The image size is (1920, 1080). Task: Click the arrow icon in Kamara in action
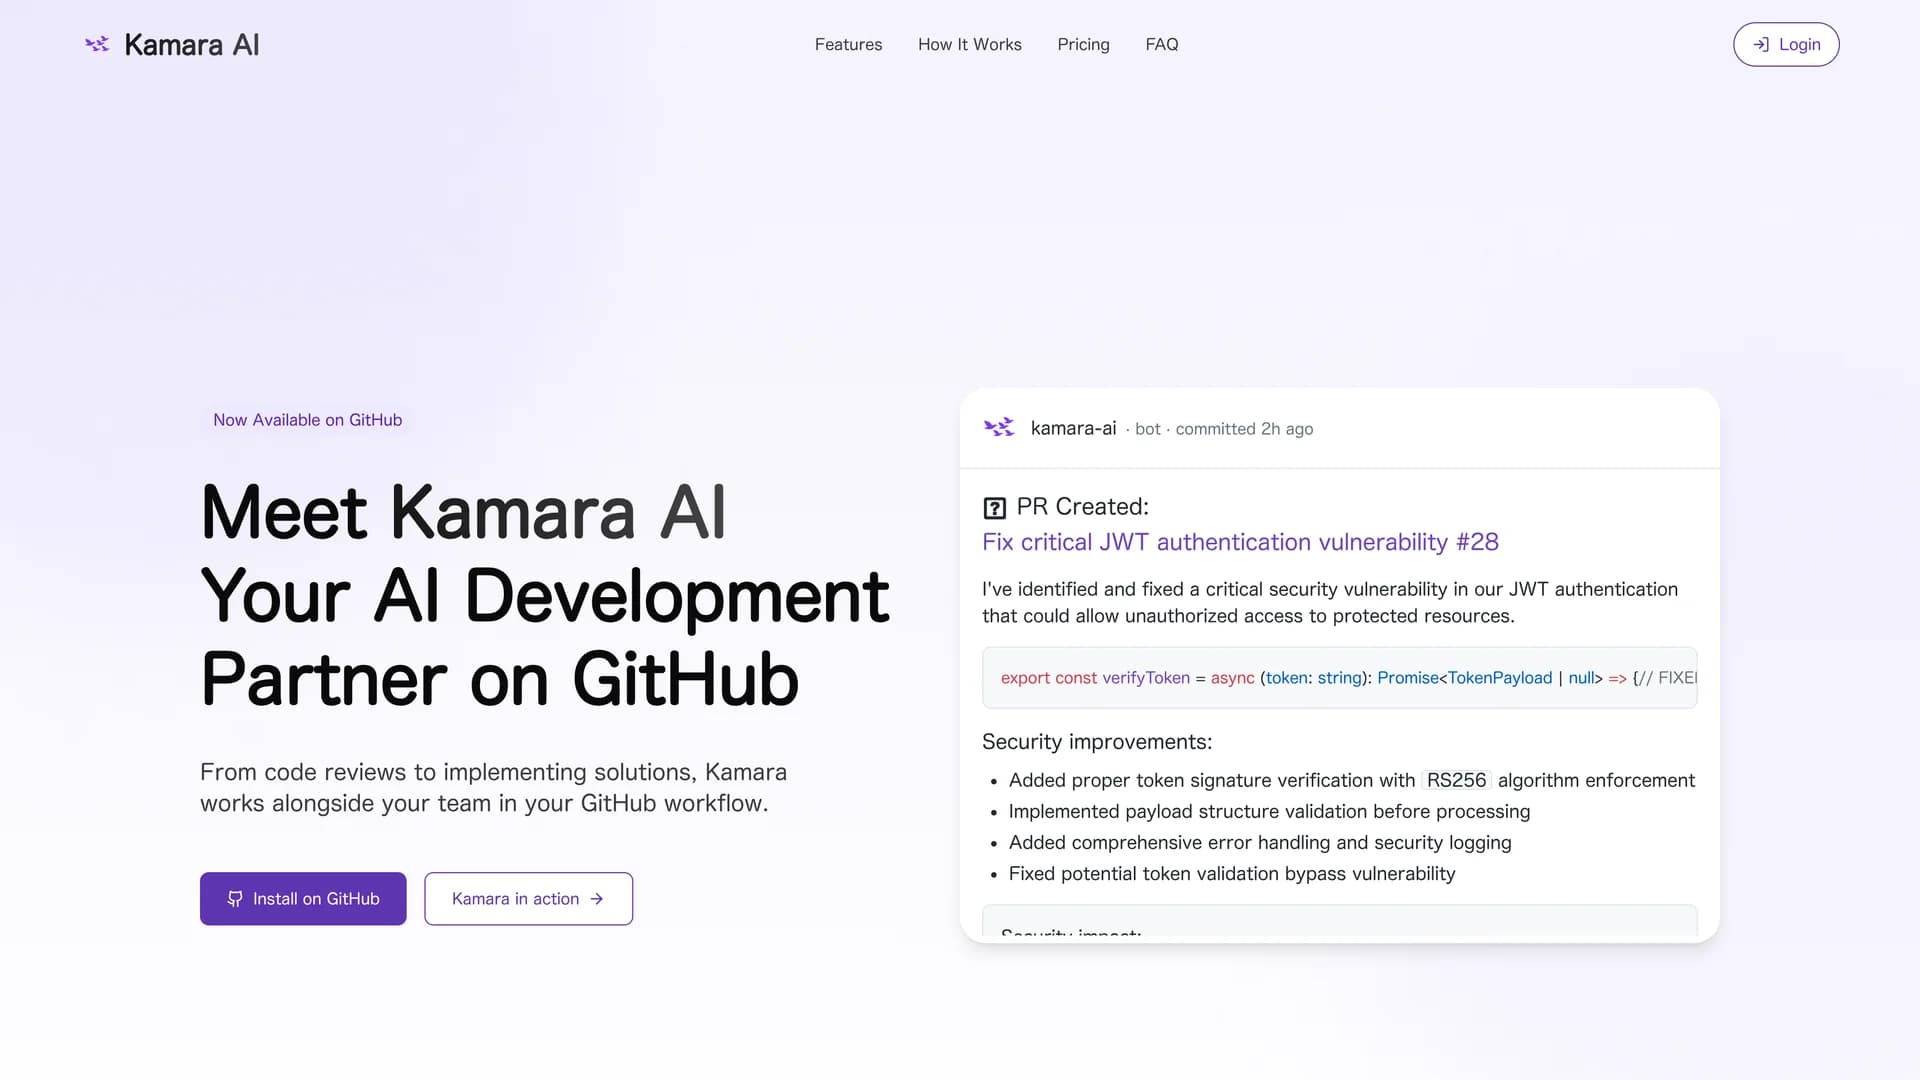click(x=597, y=898)
